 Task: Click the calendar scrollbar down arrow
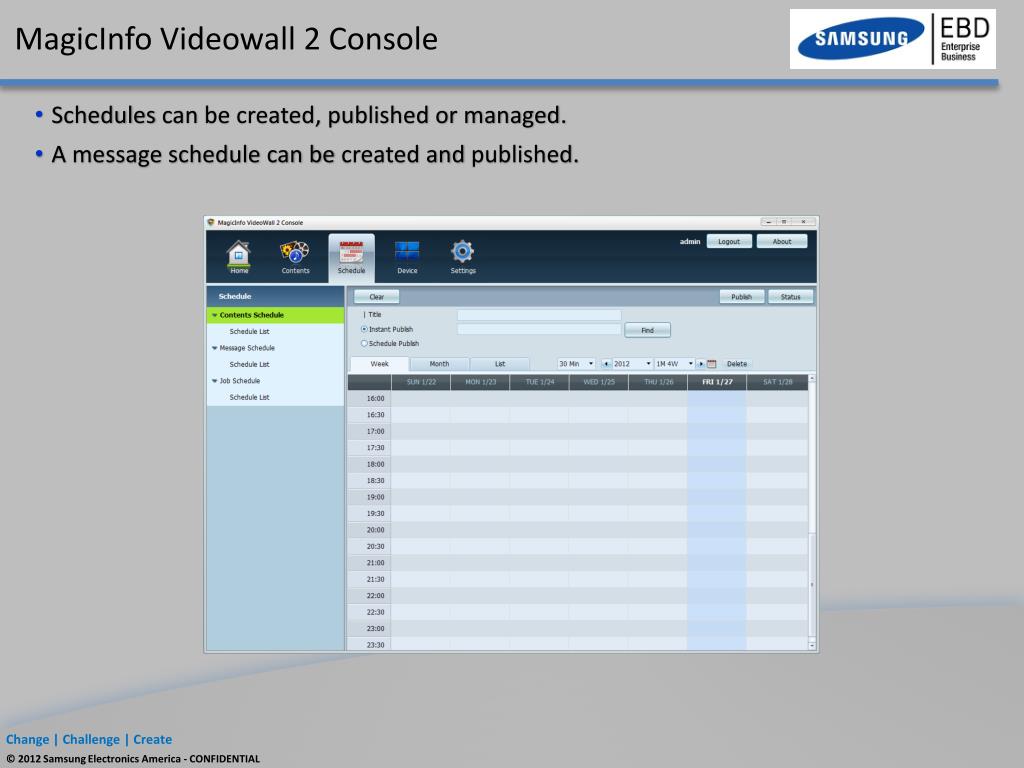point(812,645)
